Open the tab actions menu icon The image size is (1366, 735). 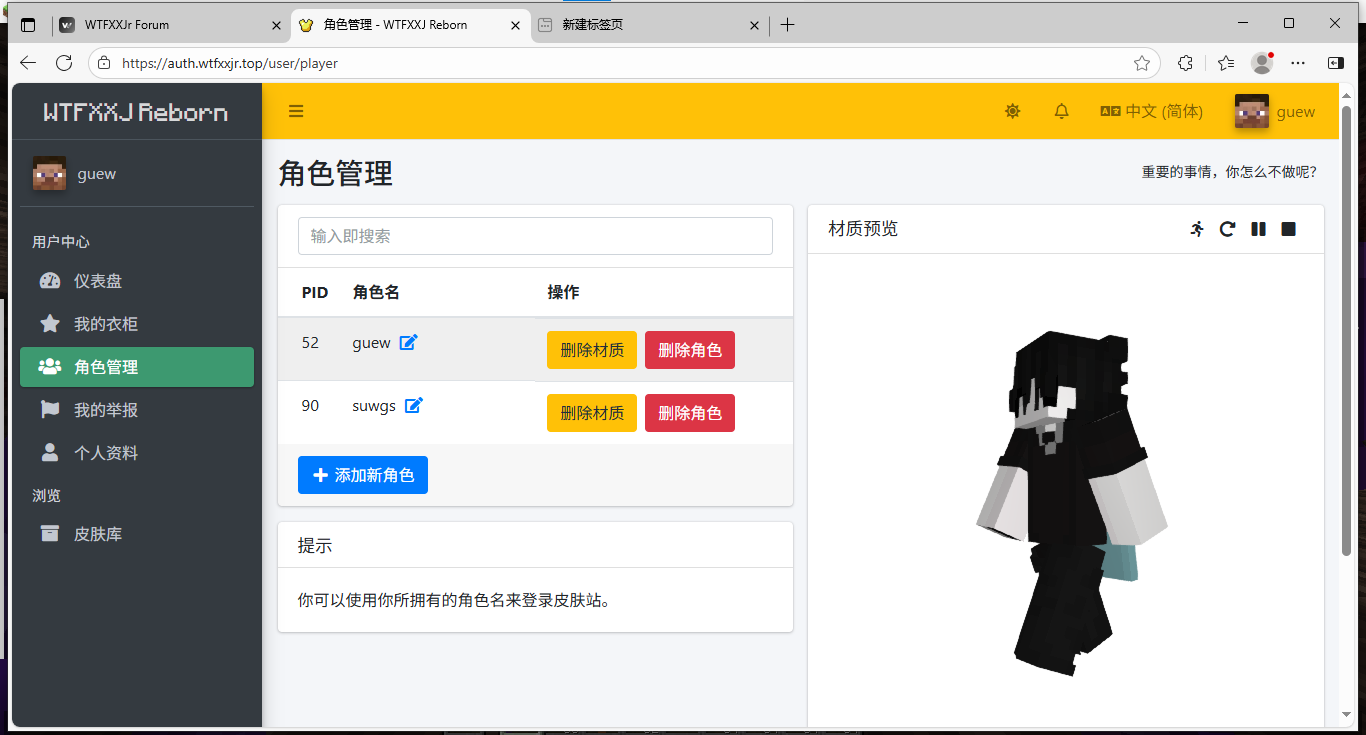pyautogui.click(x=27, y=25)
